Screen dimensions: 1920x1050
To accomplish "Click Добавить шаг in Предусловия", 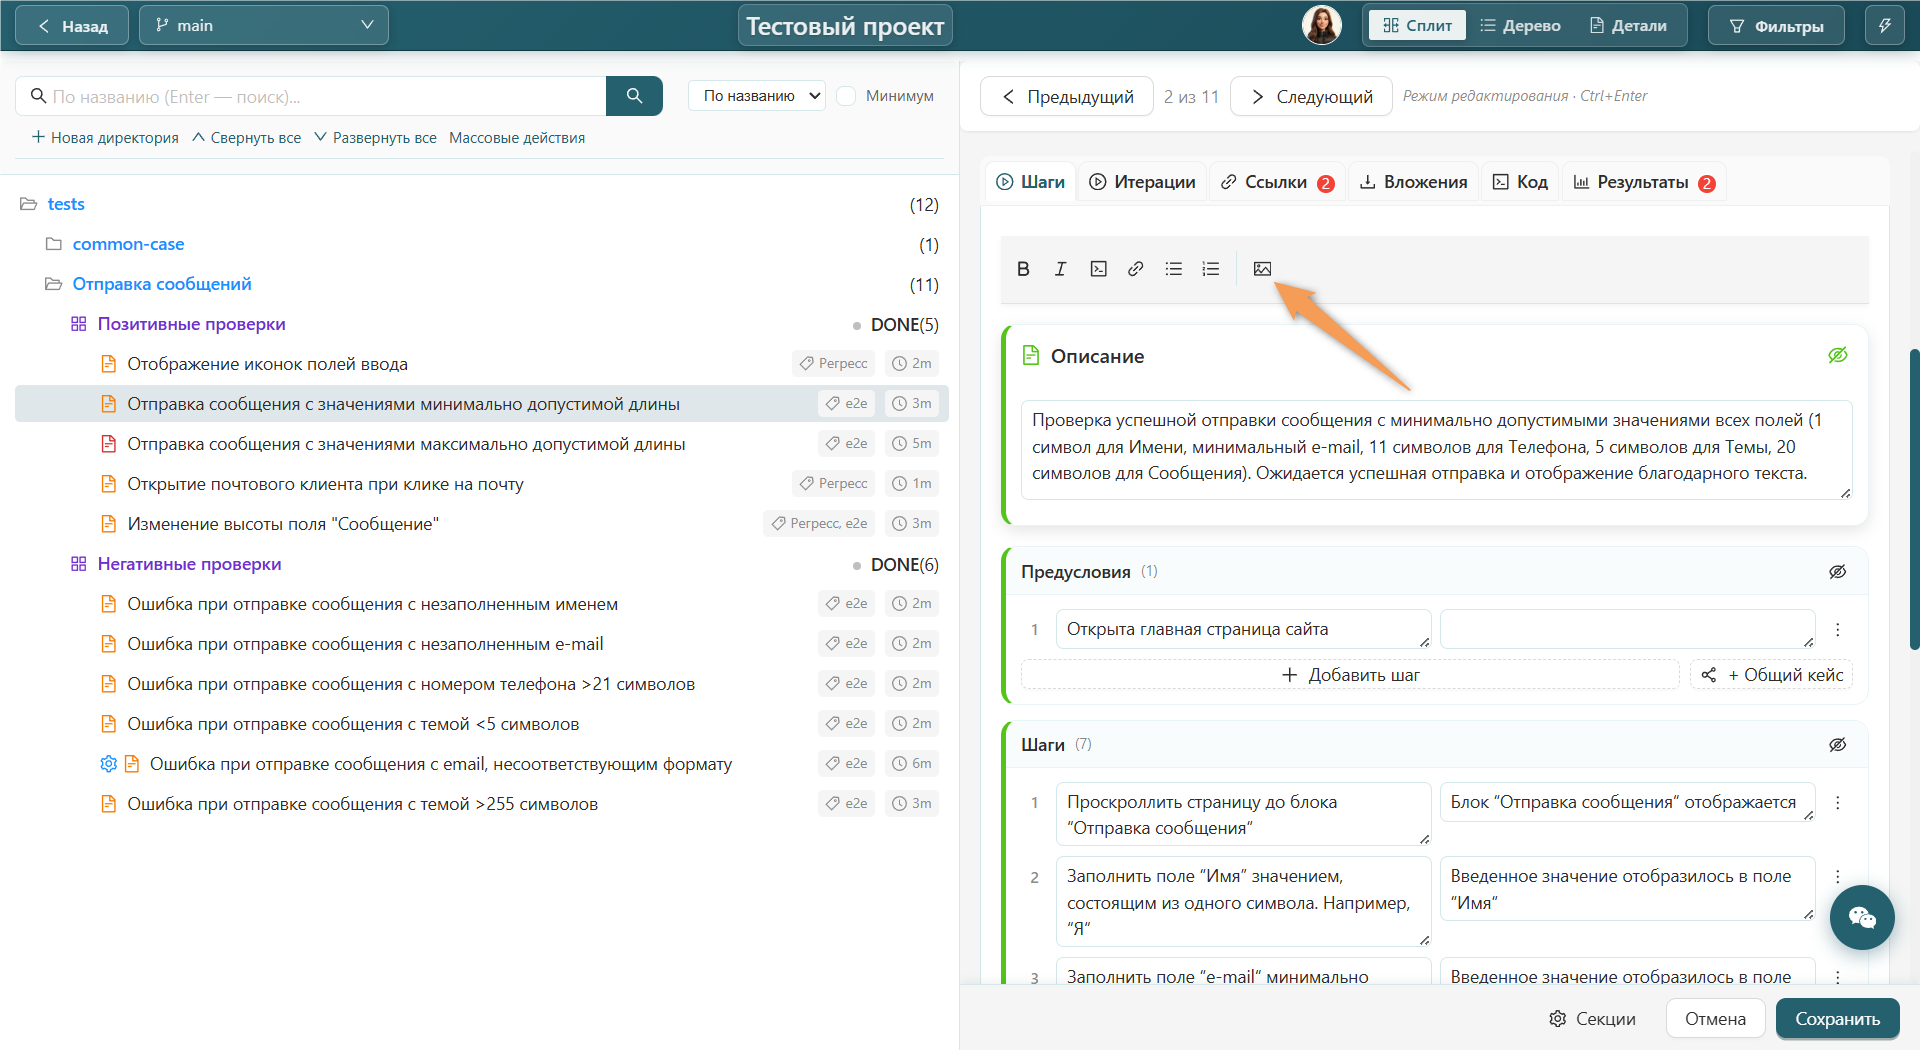I will (x=1350, y=675).
